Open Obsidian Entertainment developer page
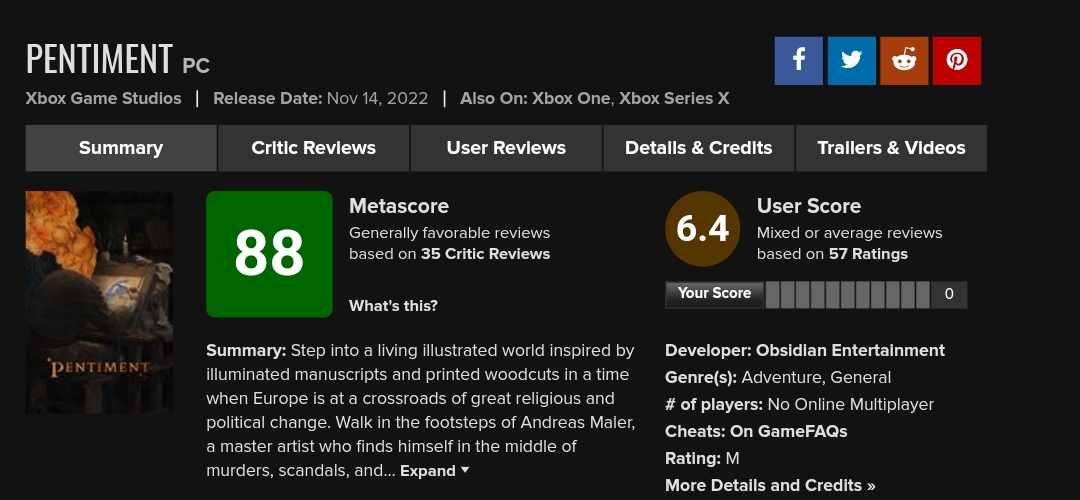This screenshot has width=1080, height=500. pos(850,351)
